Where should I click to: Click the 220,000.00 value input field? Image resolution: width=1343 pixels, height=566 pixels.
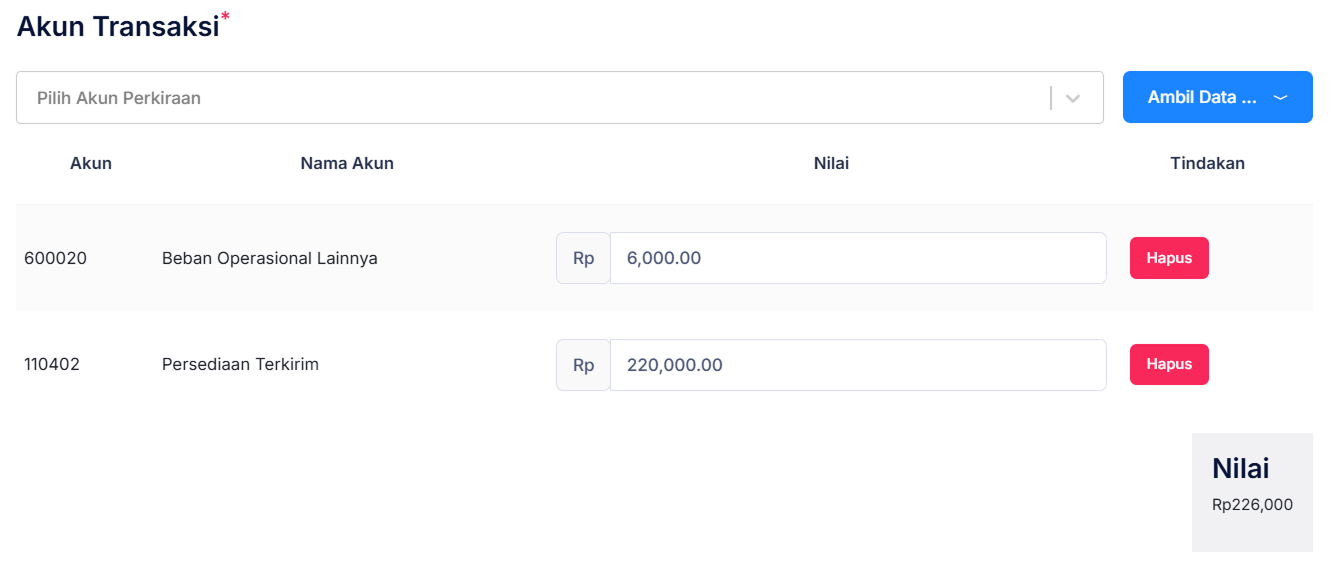point(857,365)
